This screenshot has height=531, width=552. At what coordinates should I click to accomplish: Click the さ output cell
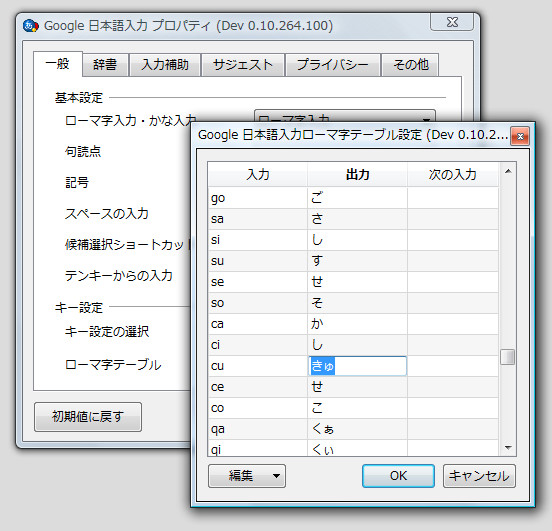(x=357, y=219)
